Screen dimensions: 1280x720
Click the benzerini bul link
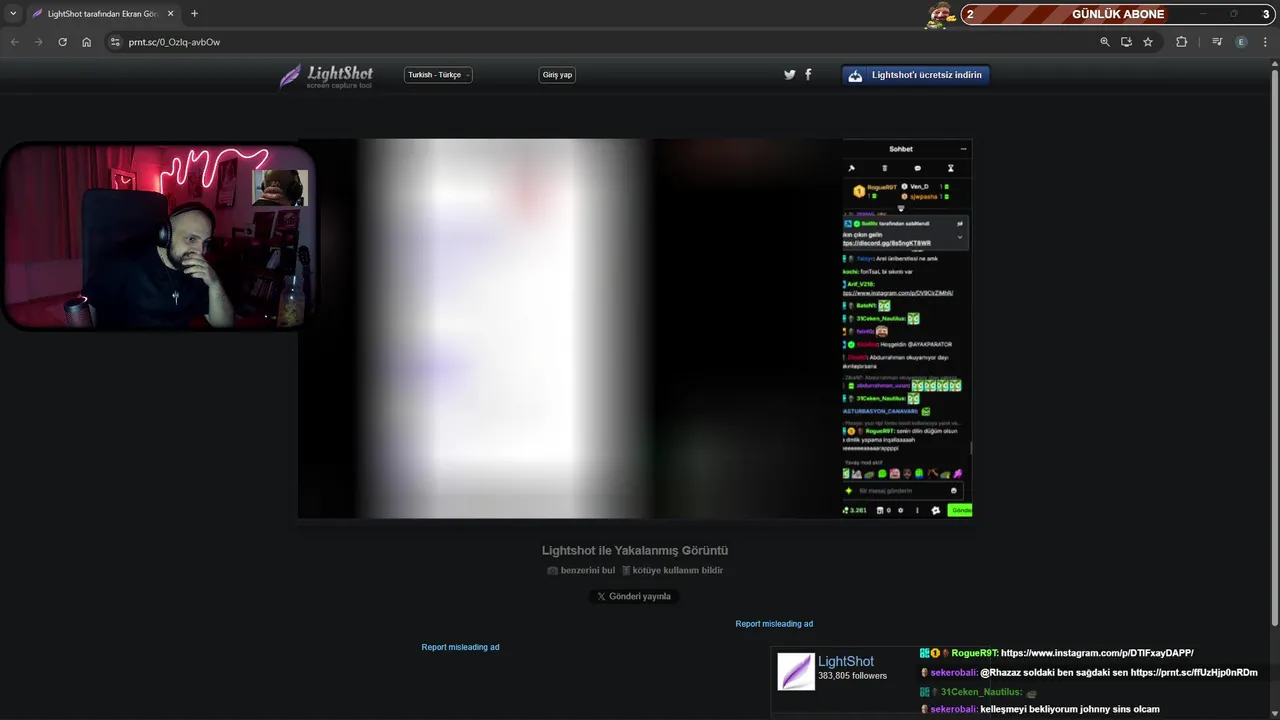click(581, 570)
